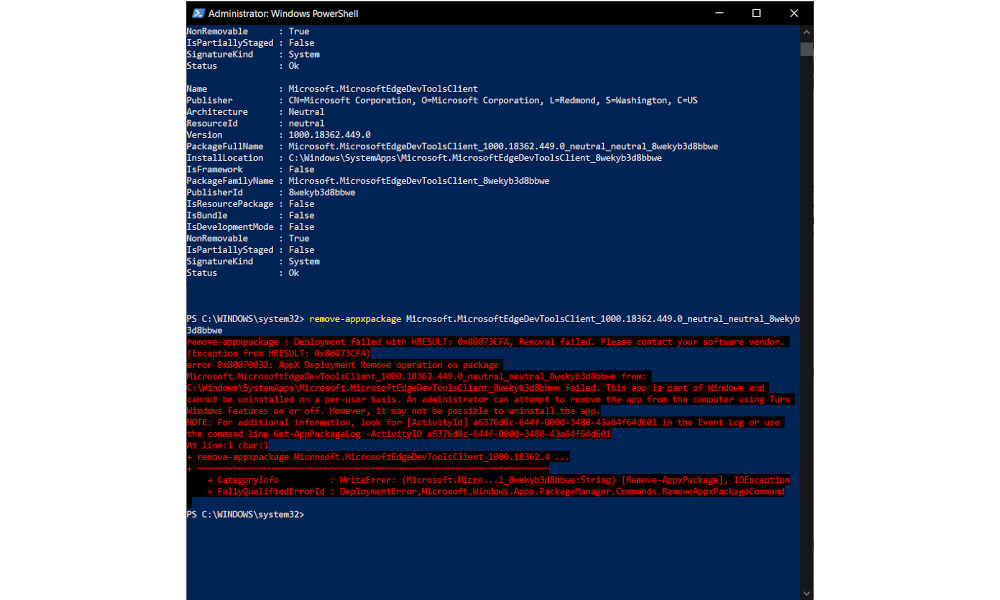This screenshot has height=600, width=1000.
Task: Click the 'error 0x80070032' line
Action: [343, 365]
